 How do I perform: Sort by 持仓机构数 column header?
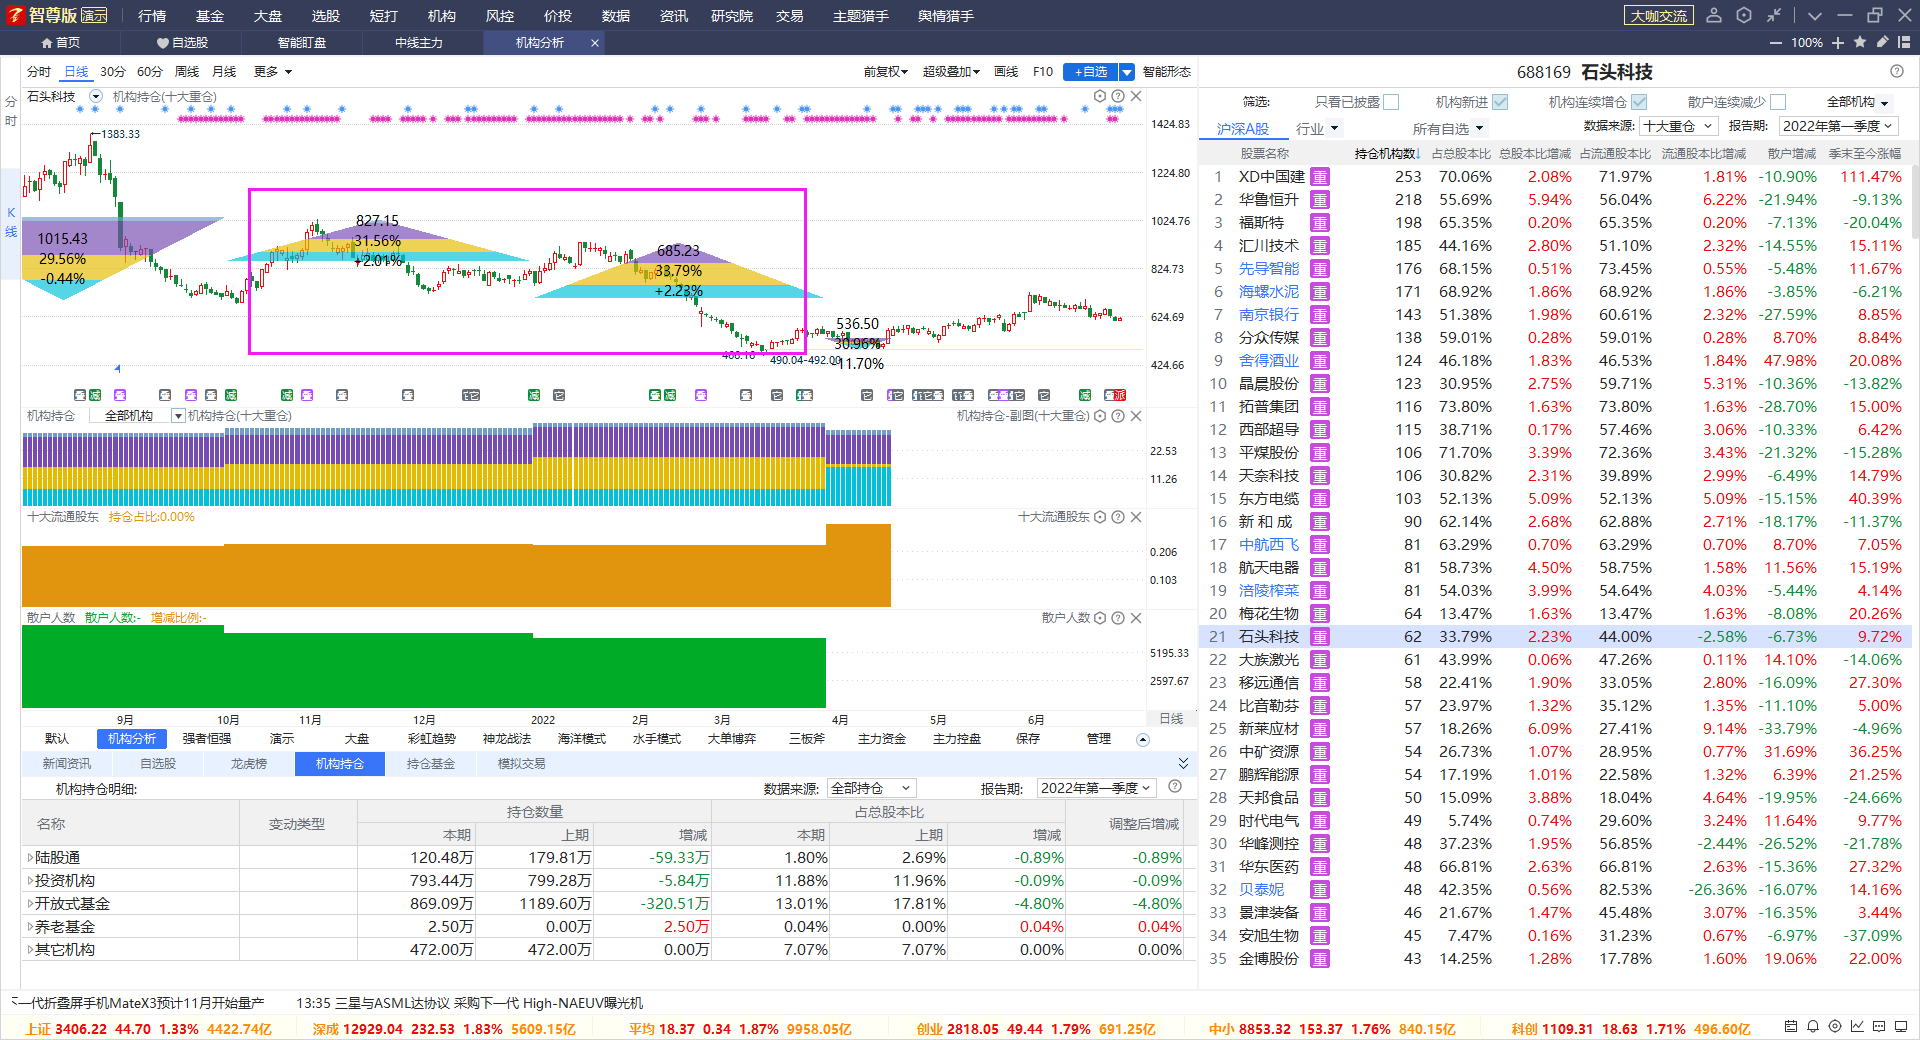click(1386, 153)
